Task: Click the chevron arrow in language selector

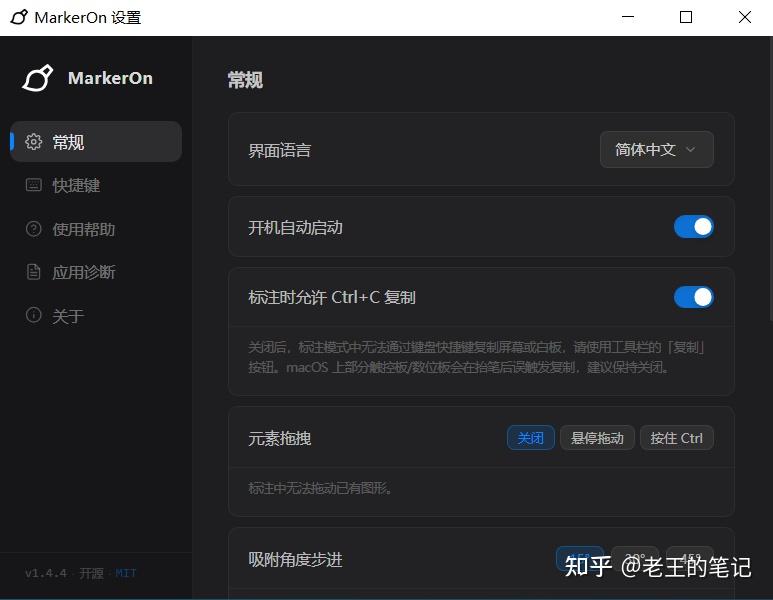Action: [x=691, y=149]
